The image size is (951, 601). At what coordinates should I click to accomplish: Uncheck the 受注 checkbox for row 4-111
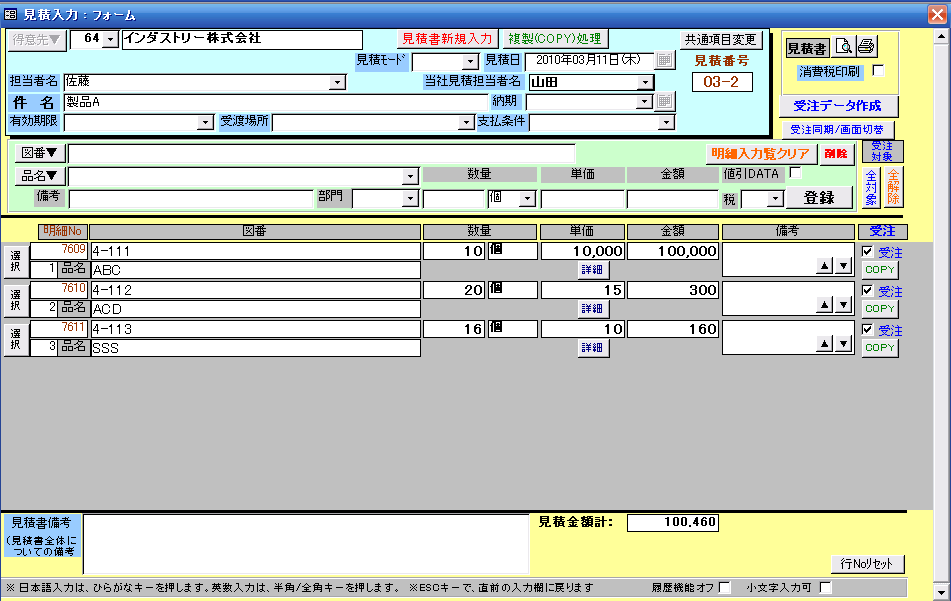(x=867, y=252)
